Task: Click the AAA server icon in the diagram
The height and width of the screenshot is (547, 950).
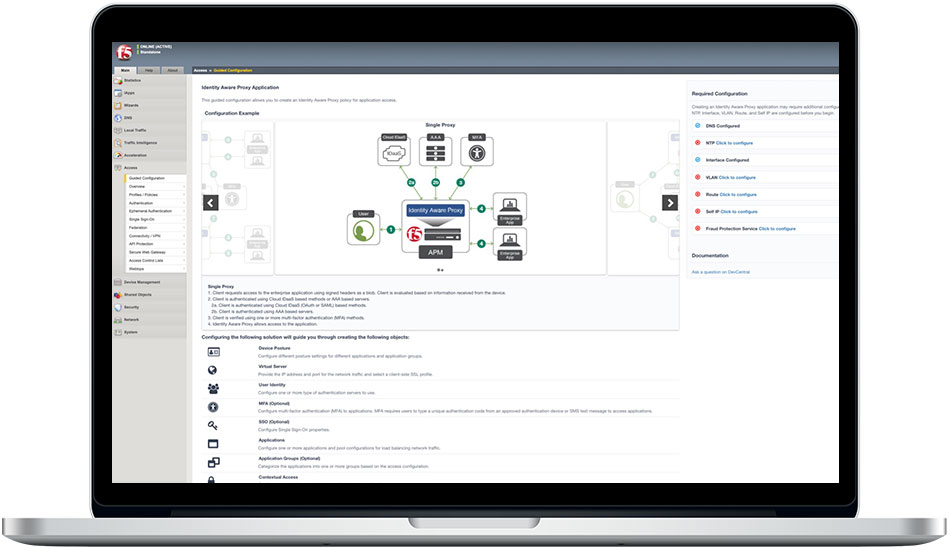Action: pos(436,151)
